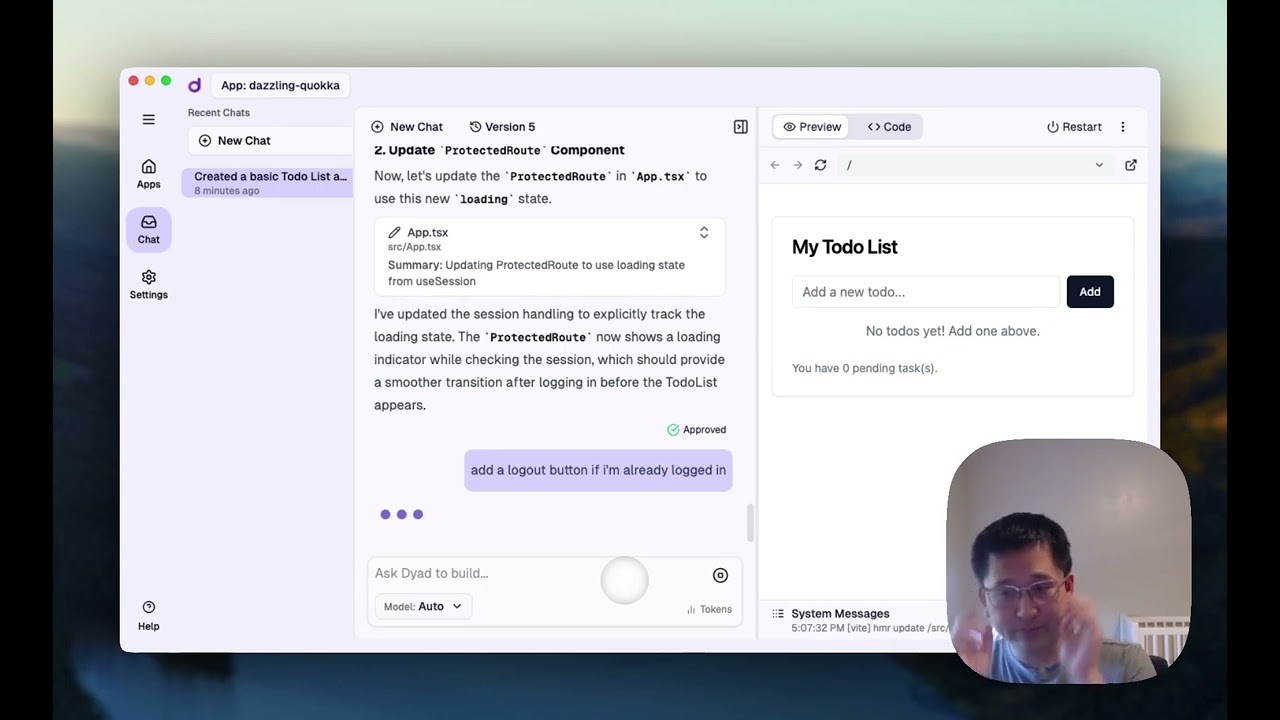Switch to the Code tab
This screenshot has height=720, width=1280.
(889, 127)
